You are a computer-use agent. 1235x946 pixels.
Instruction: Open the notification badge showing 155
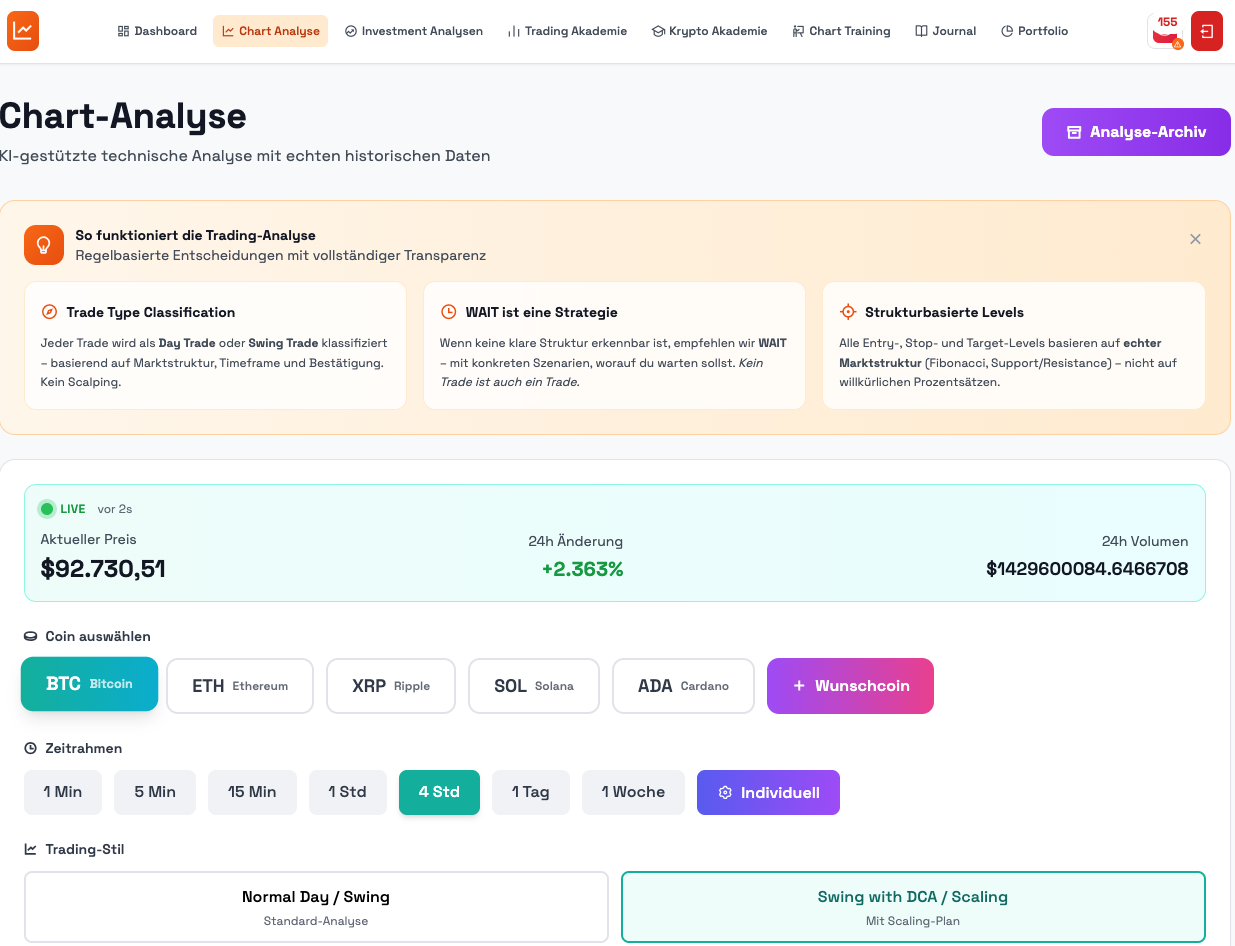(x=1165, y=31)
